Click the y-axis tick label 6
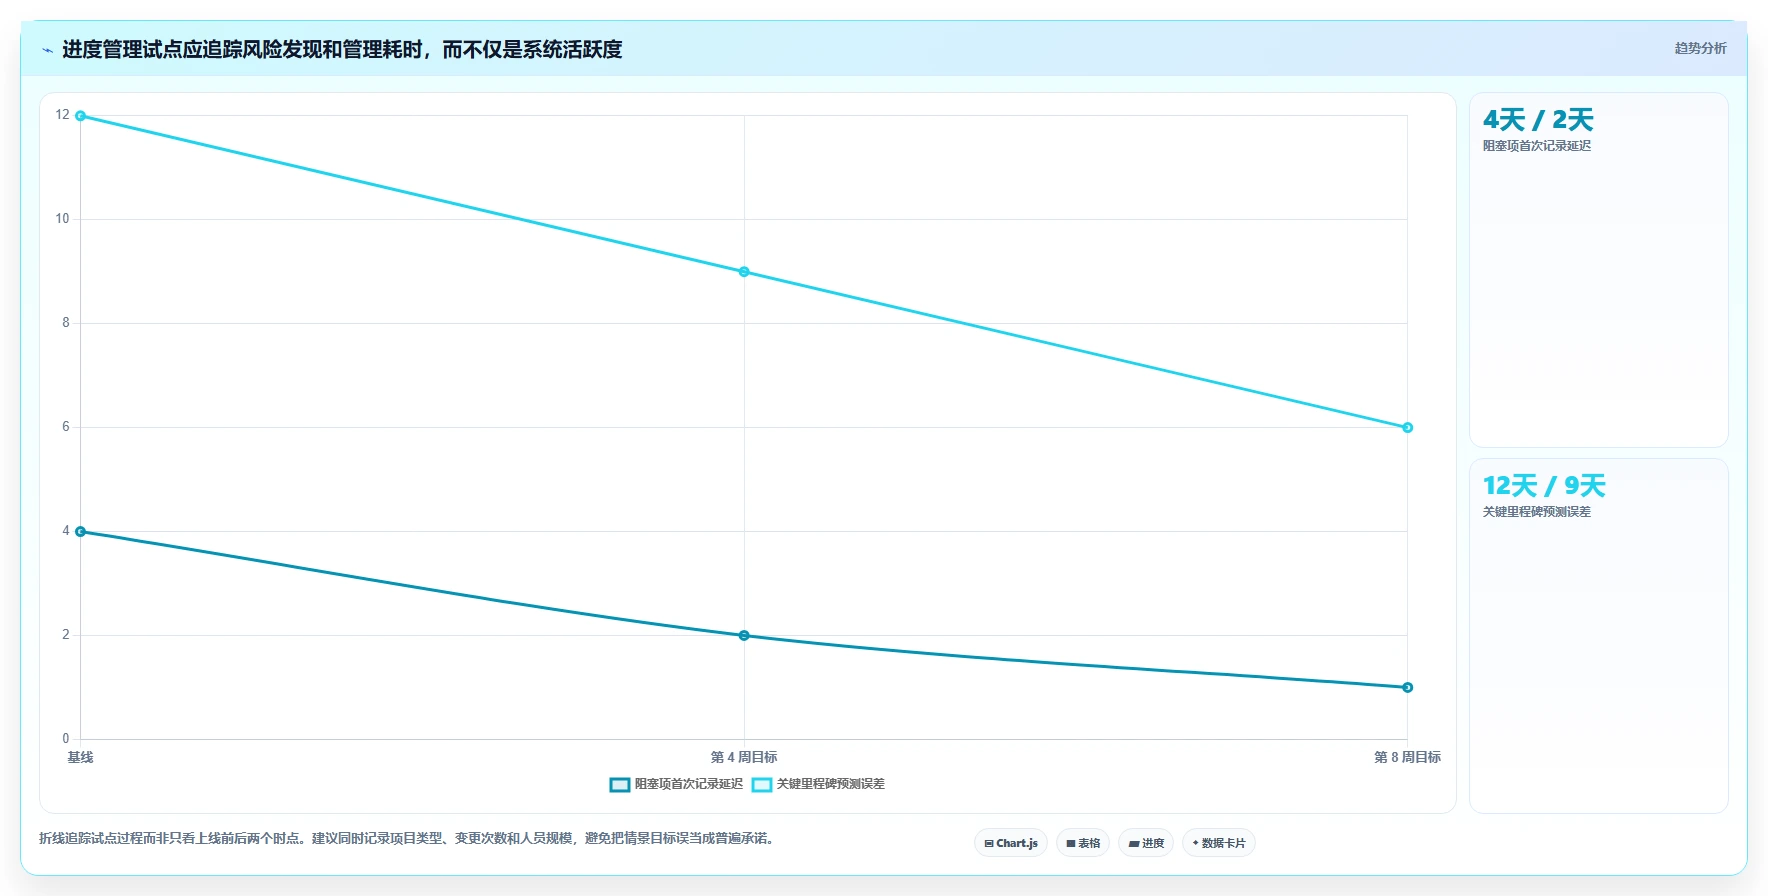Viewport: 1768px width, 896px height. 66,427
